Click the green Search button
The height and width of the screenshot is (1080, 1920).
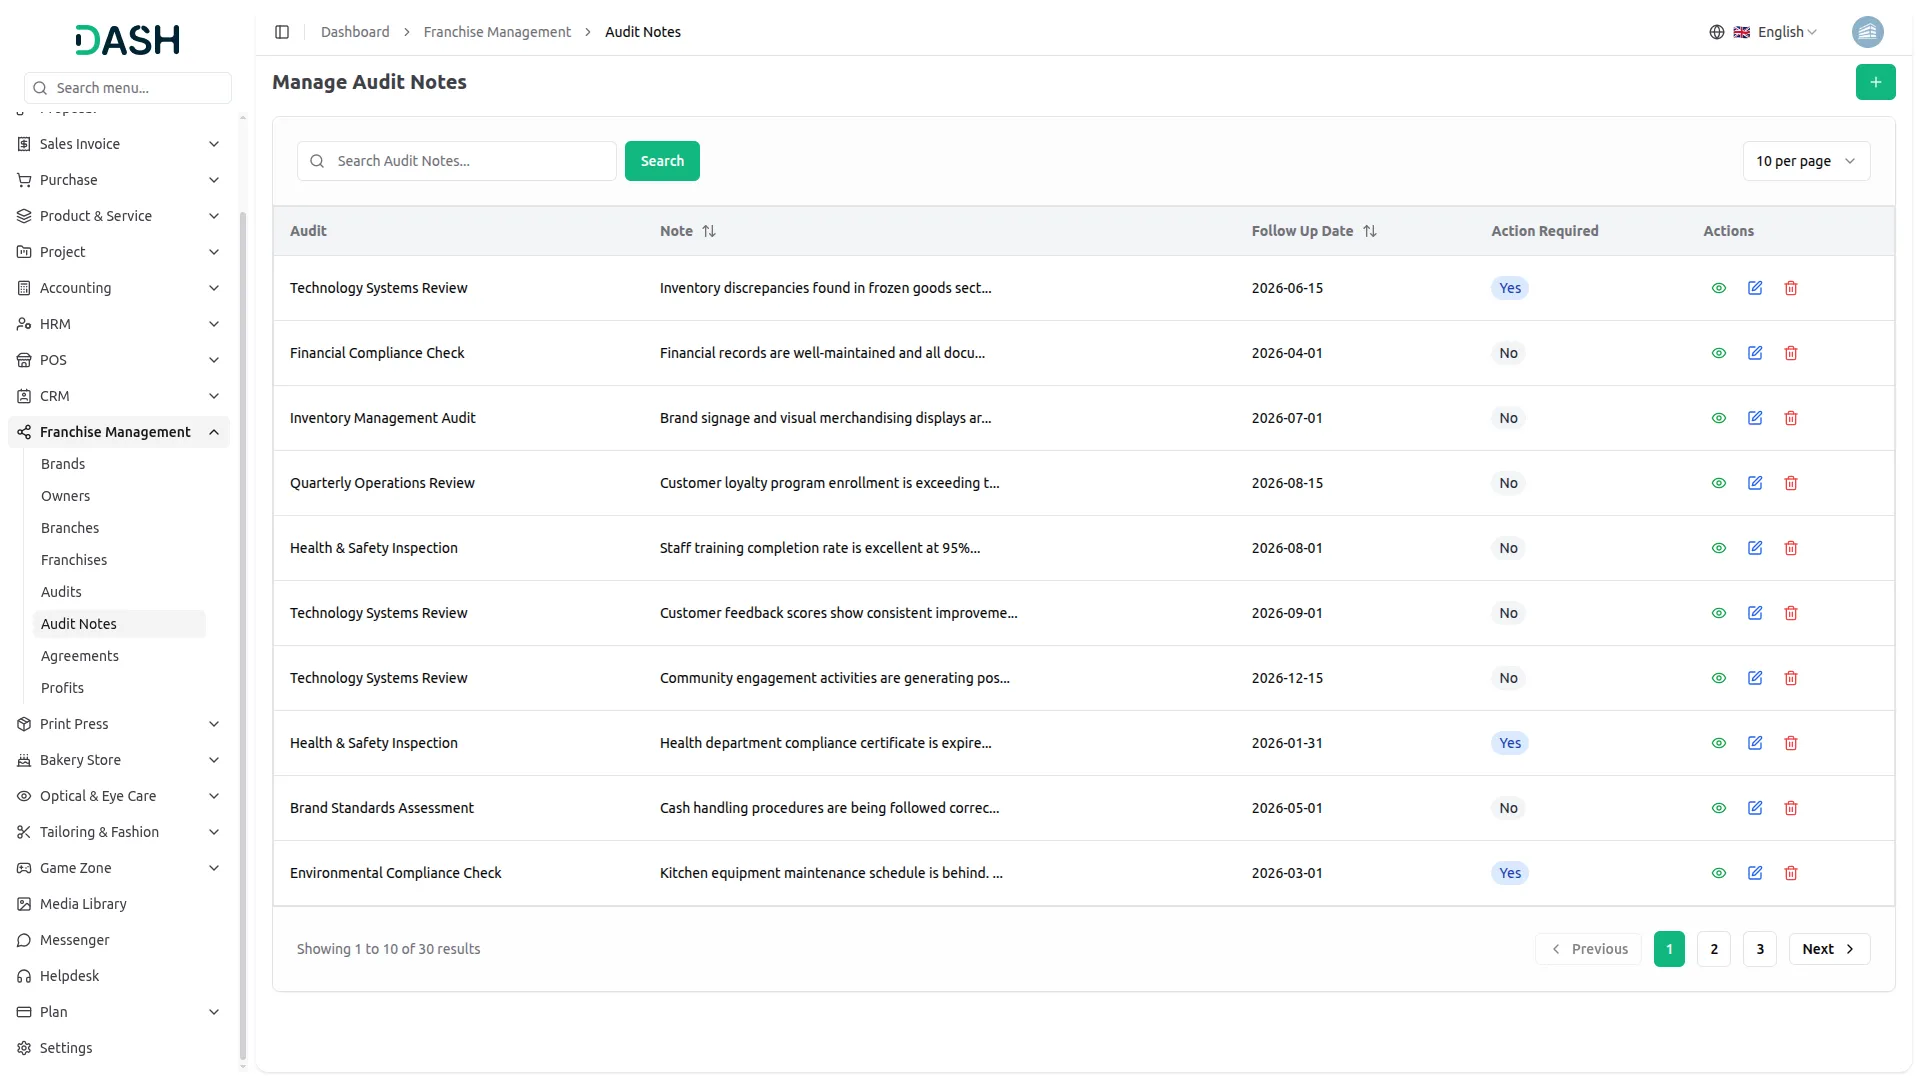pyautogui.click(x=661, y=161)
